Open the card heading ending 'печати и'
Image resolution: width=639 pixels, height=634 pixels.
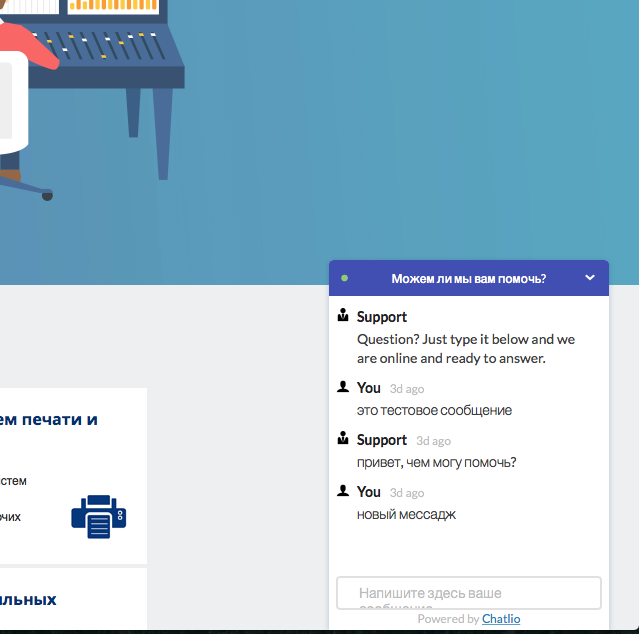48,419
